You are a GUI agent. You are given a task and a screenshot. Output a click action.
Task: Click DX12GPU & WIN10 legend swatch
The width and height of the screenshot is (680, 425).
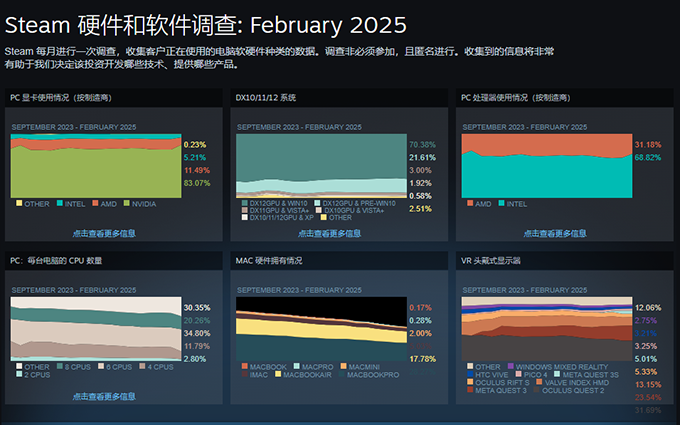pos(245,203)
